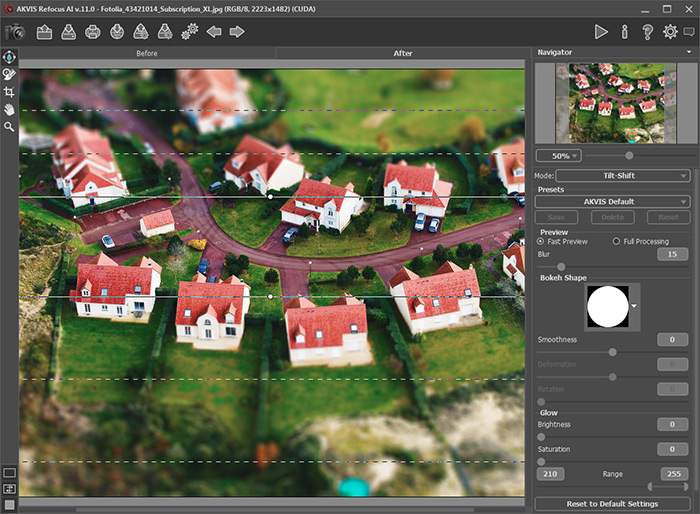
Task: Open the 50% zoom dropdown
Action: 559,156
